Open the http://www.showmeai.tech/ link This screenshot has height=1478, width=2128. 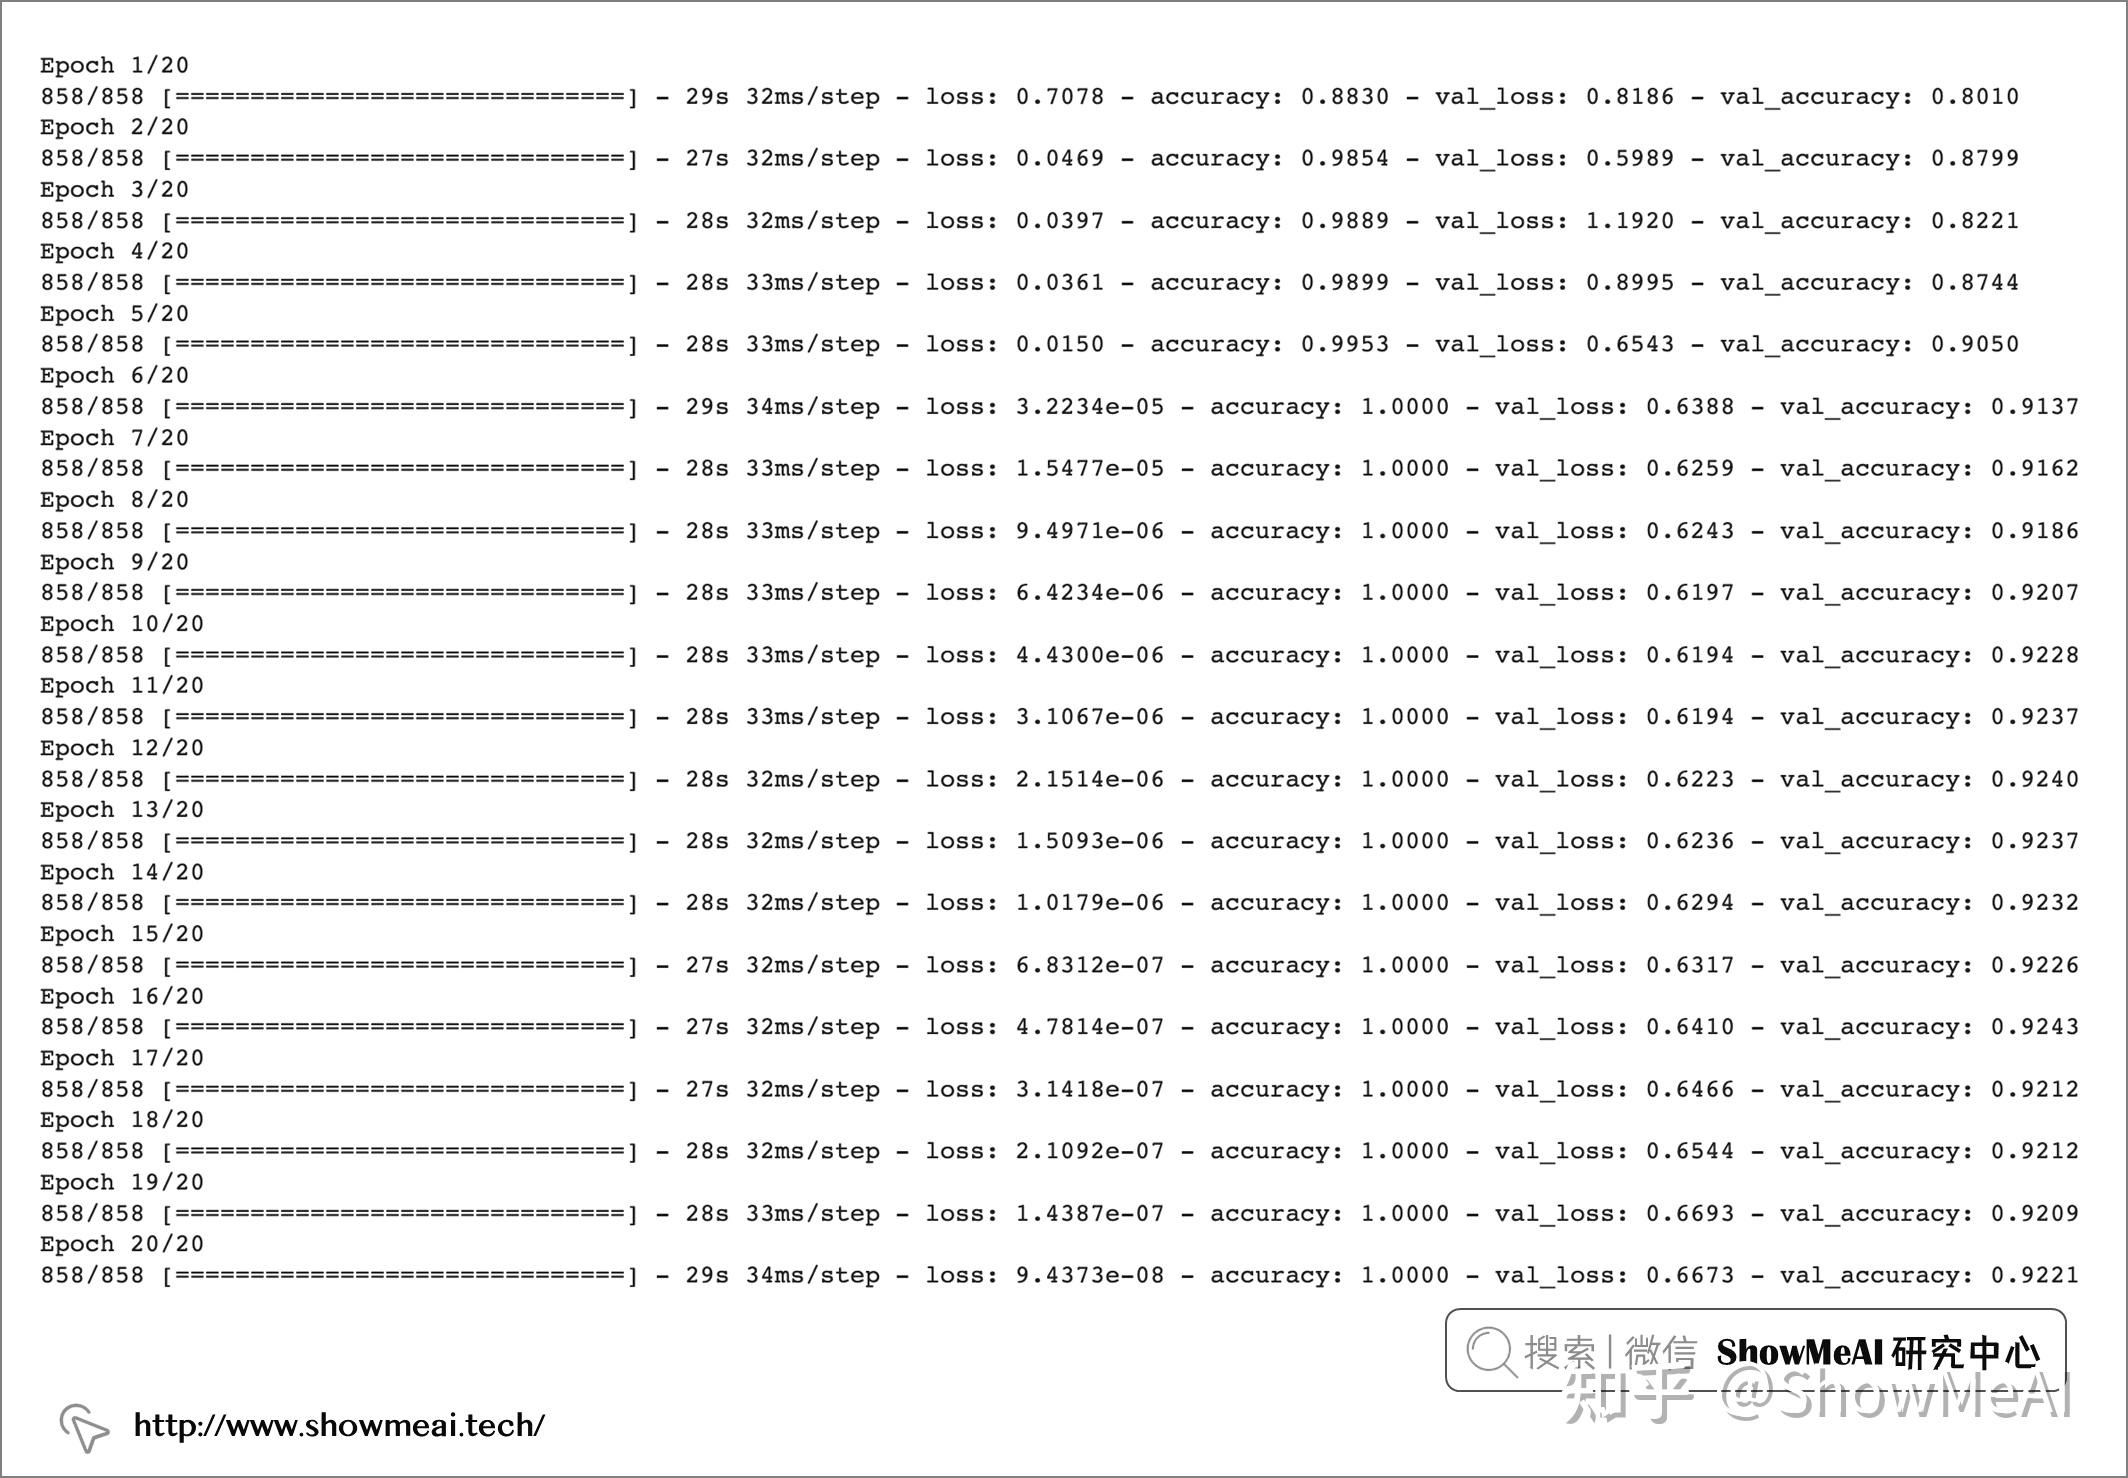coord(339,1425)
